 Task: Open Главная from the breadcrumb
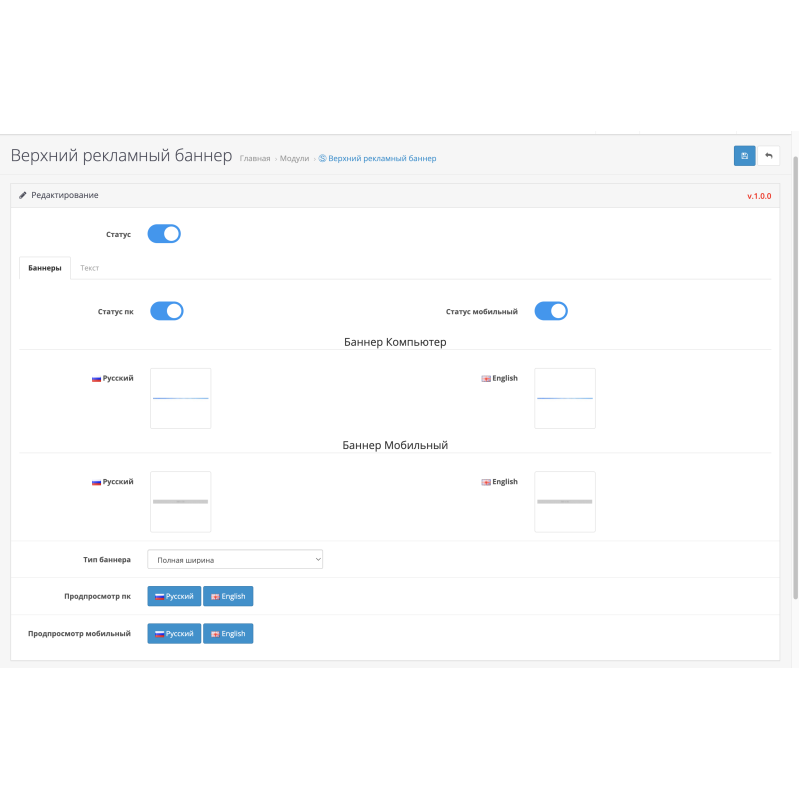click(254, 158)
